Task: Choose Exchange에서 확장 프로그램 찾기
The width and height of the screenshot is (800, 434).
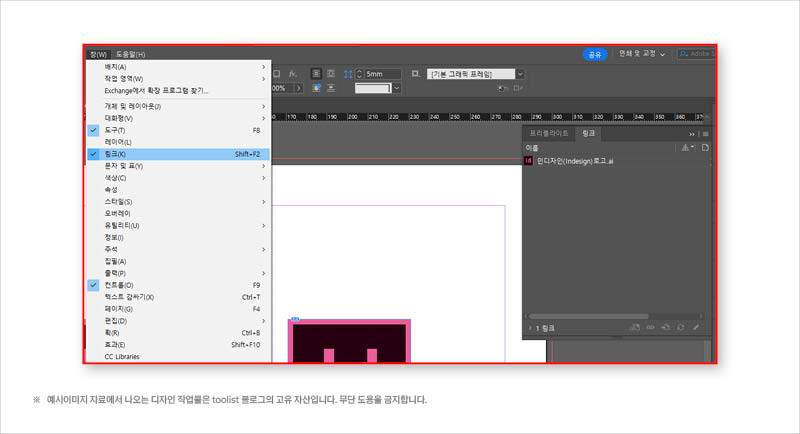Action: (178, 91)
